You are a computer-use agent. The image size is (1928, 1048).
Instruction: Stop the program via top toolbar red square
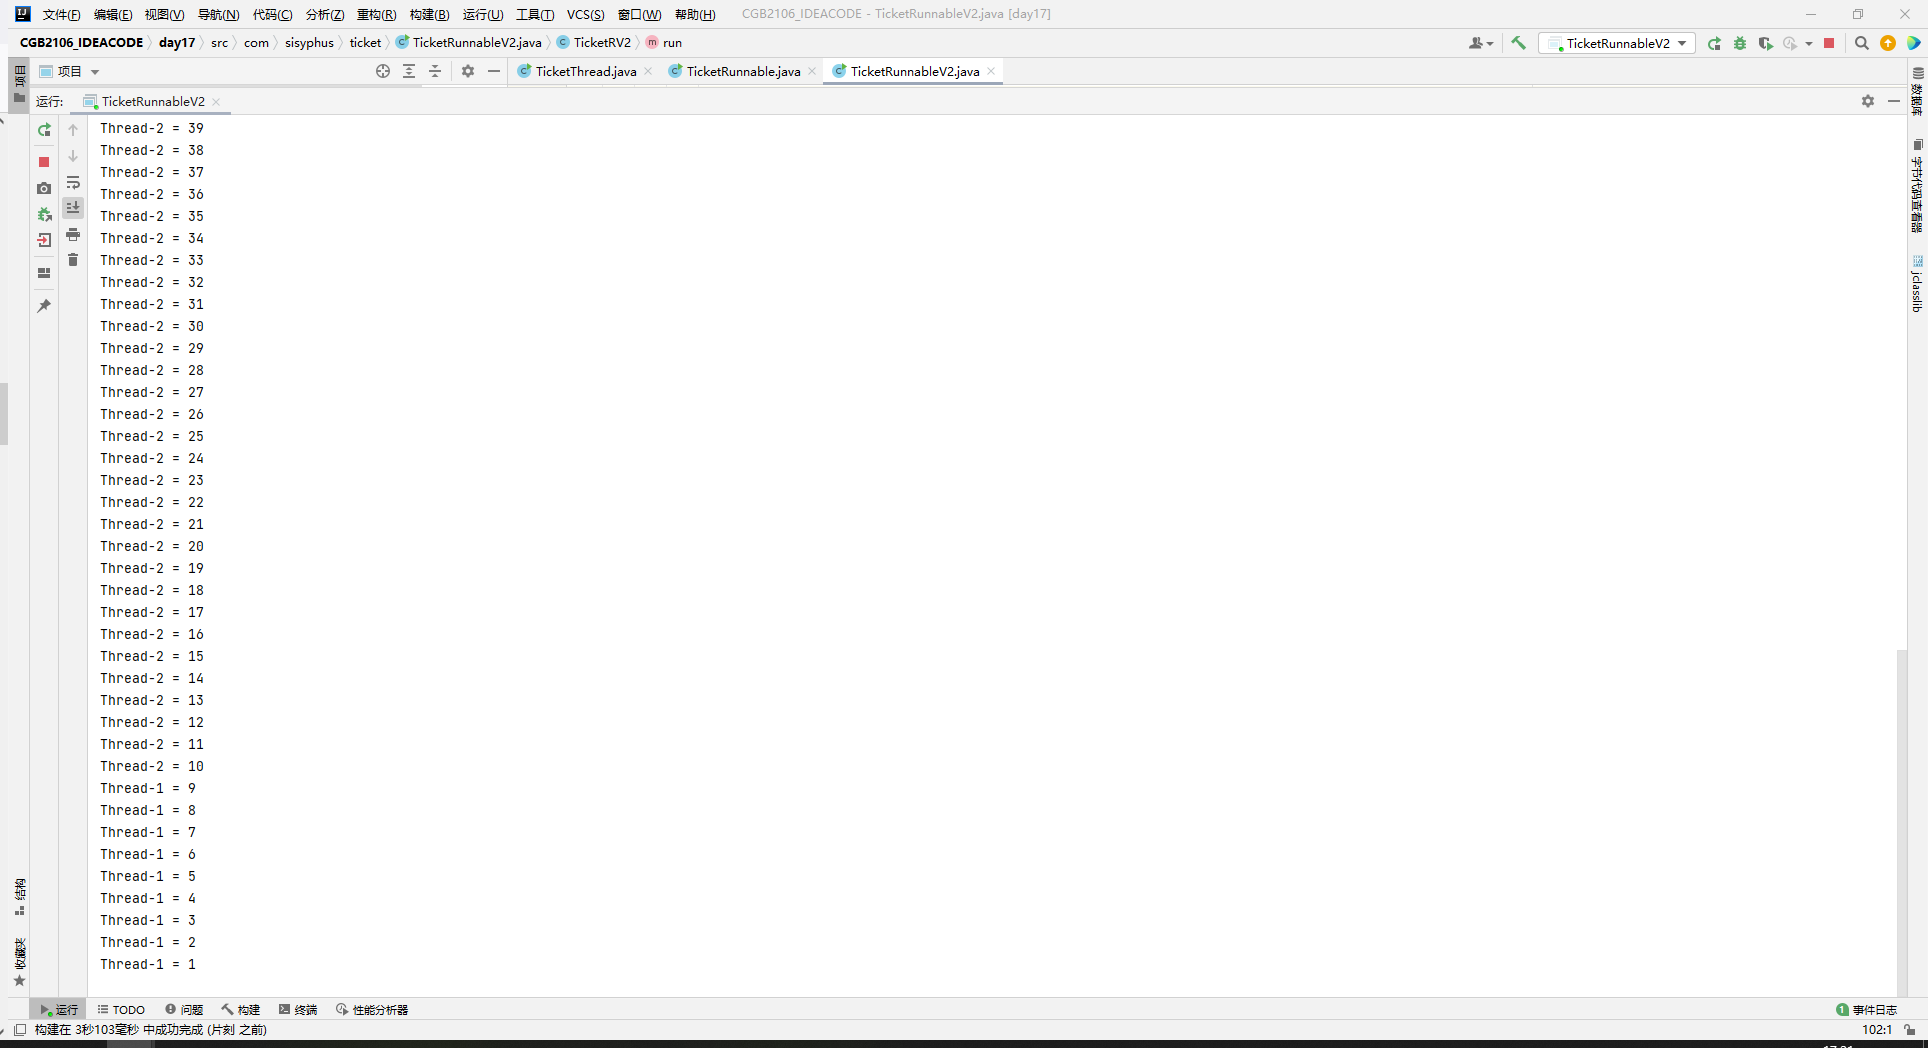coord(1829,43)
